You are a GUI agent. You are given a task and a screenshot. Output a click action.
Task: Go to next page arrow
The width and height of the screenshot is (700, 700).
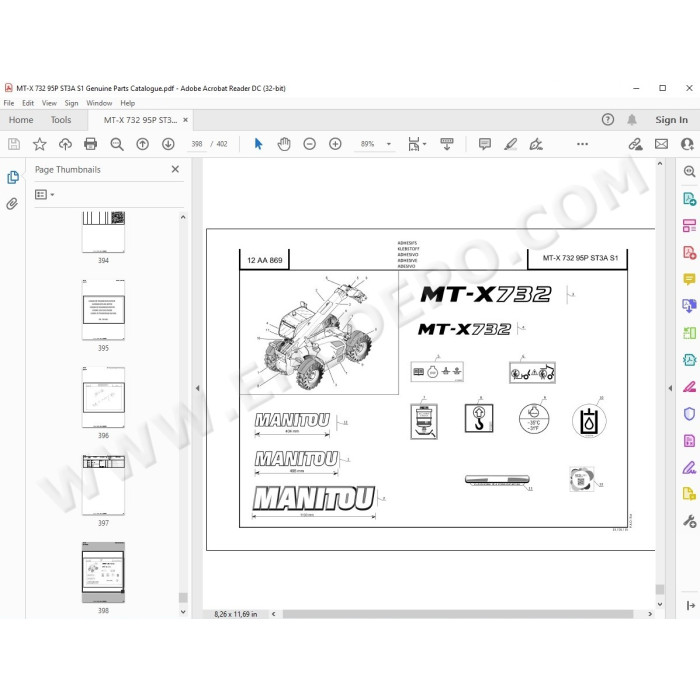pos(168,144)
